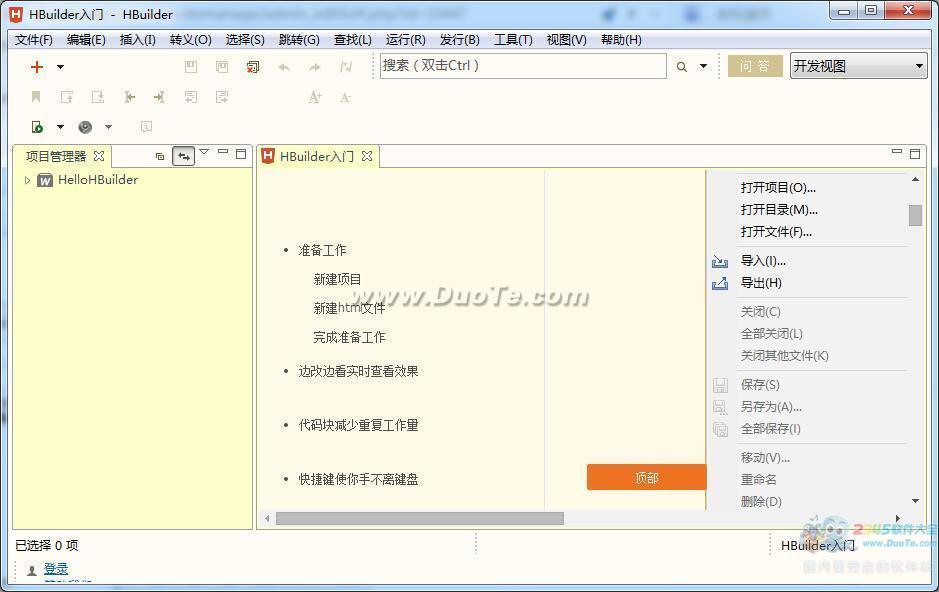This screenshot has height=592, width=939.
Task: Open the 工具(T) menu
Action: [x=513, y=40]
